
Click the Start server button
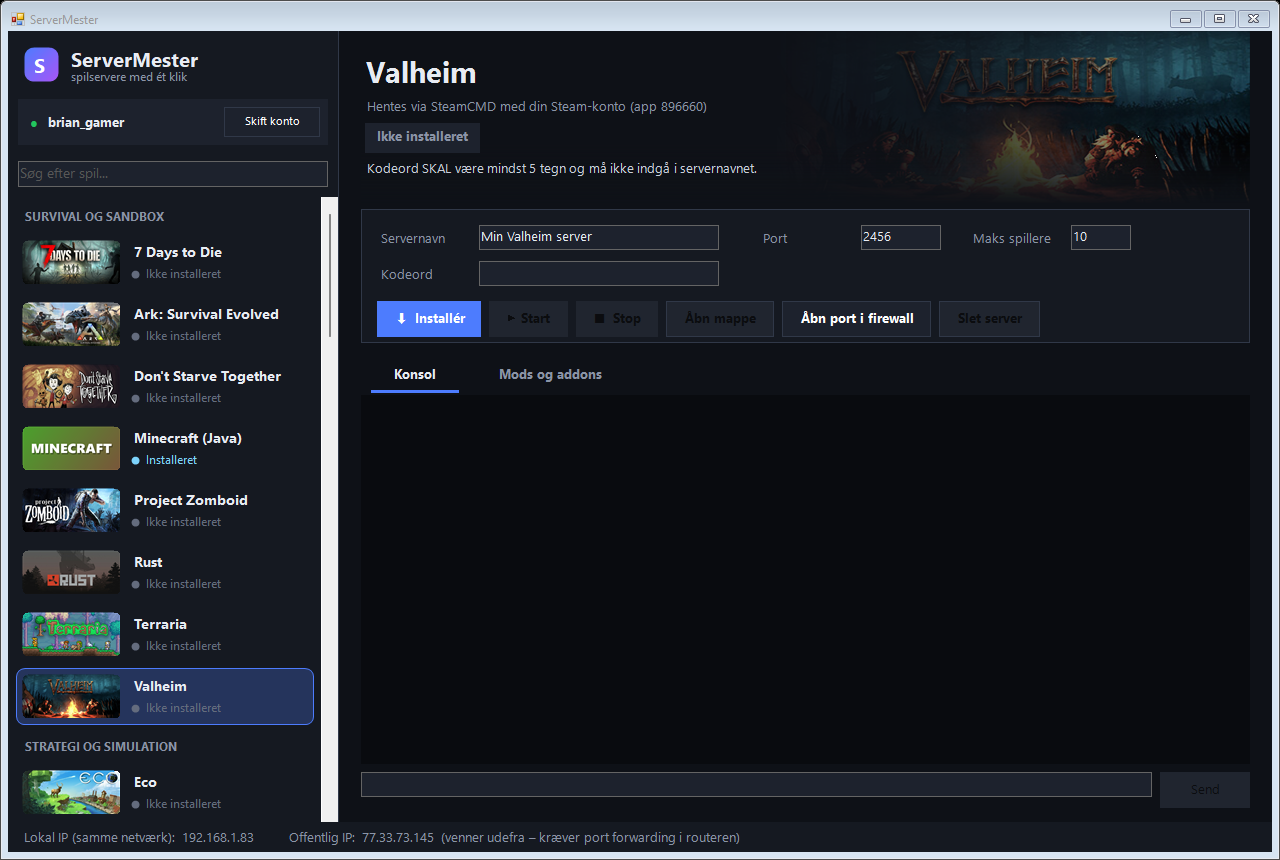[528, 319]
